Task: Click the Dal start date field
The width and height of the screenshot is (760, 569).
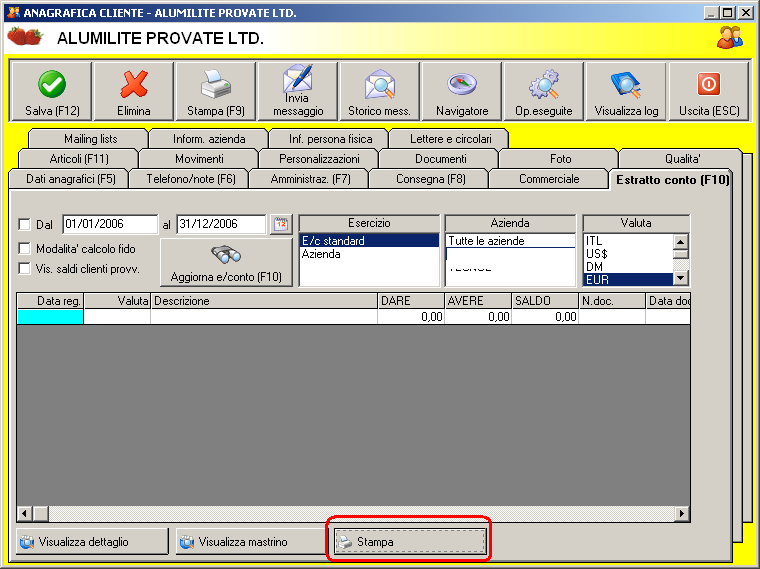Action: (x=110, y=224)
